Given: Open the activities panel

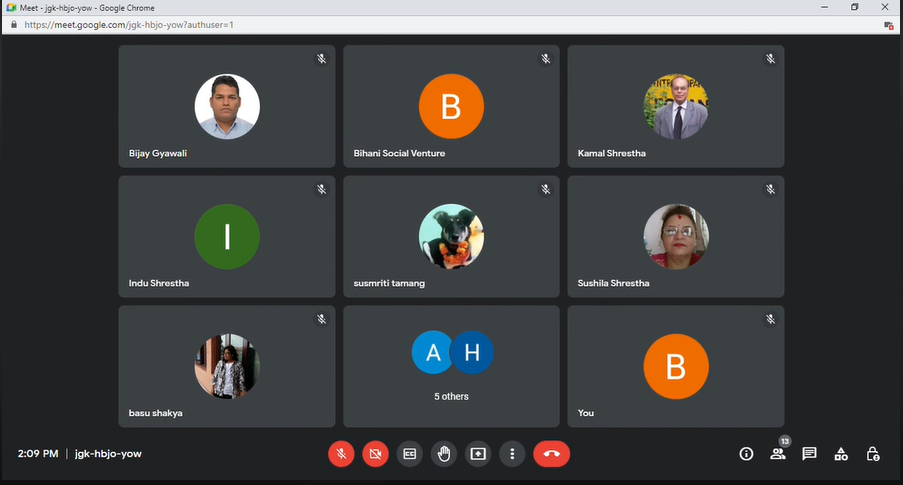Looking at the screenshot, I should (841, 454).
